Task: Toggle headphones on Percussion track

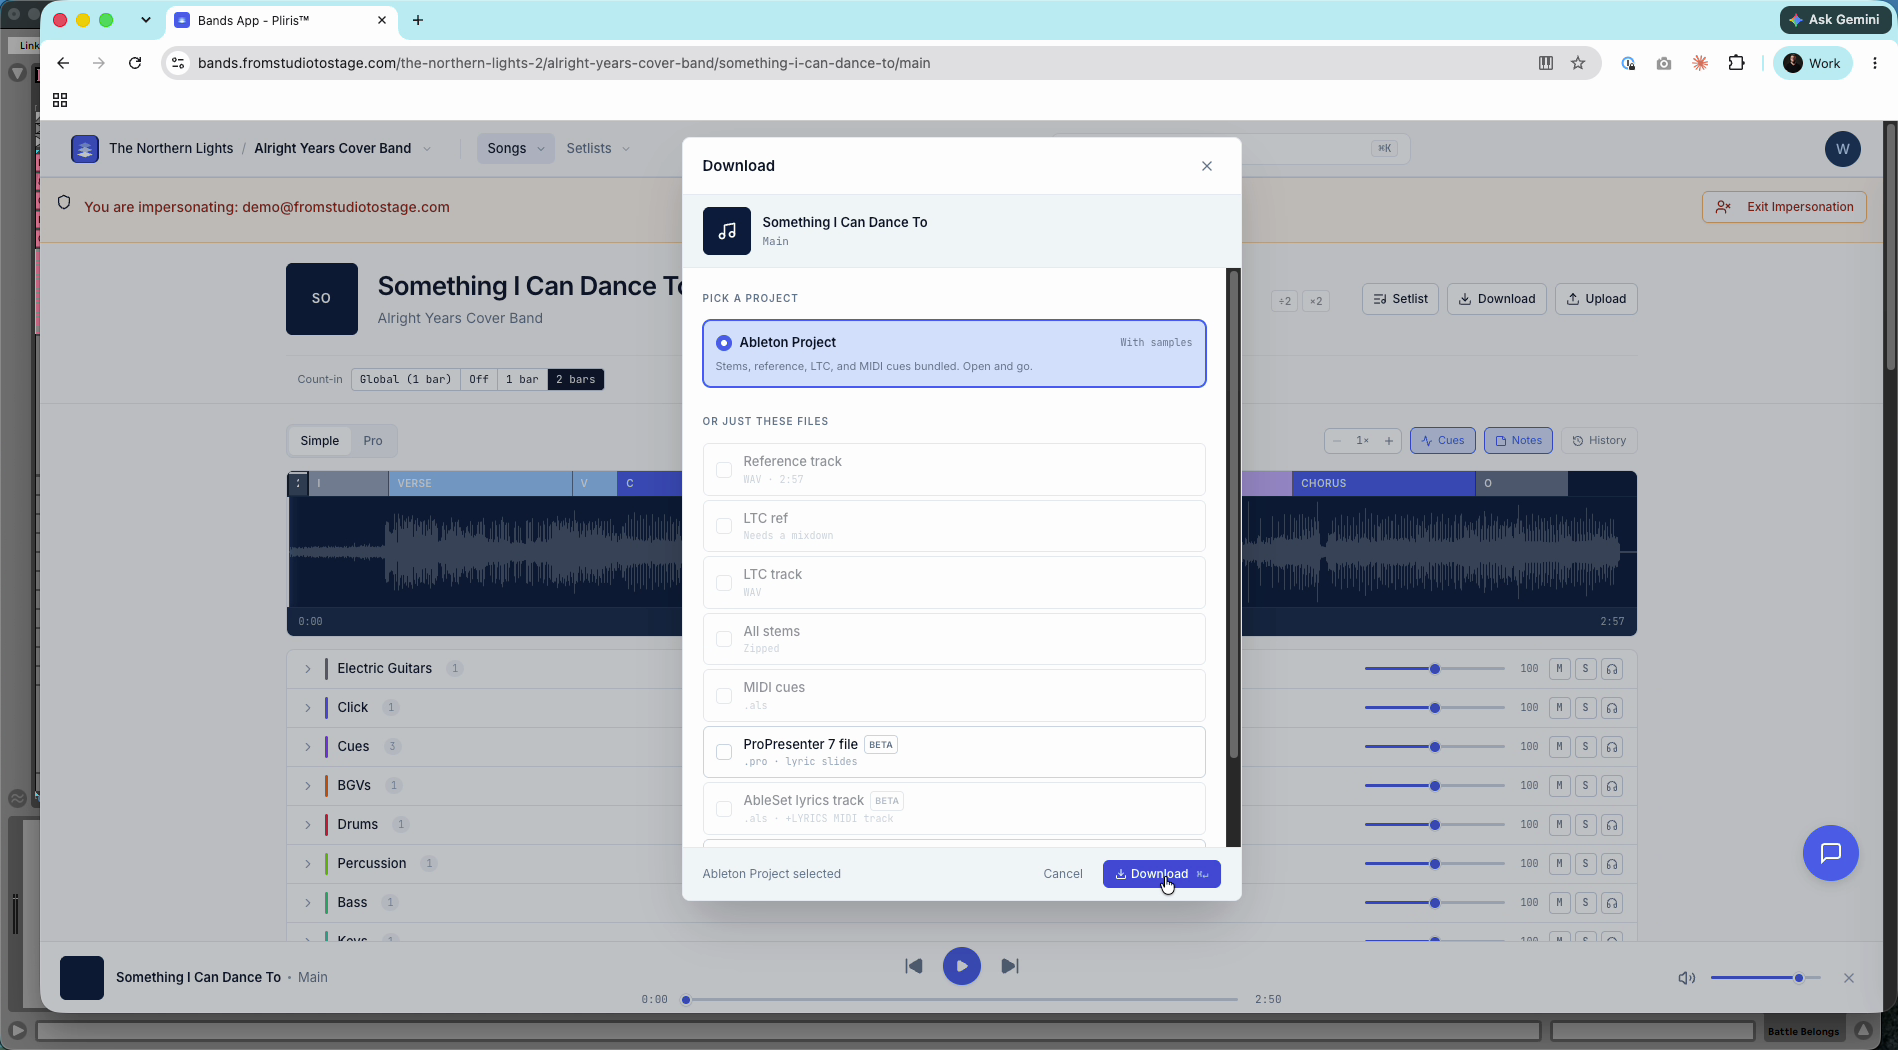Action: 1612,864
